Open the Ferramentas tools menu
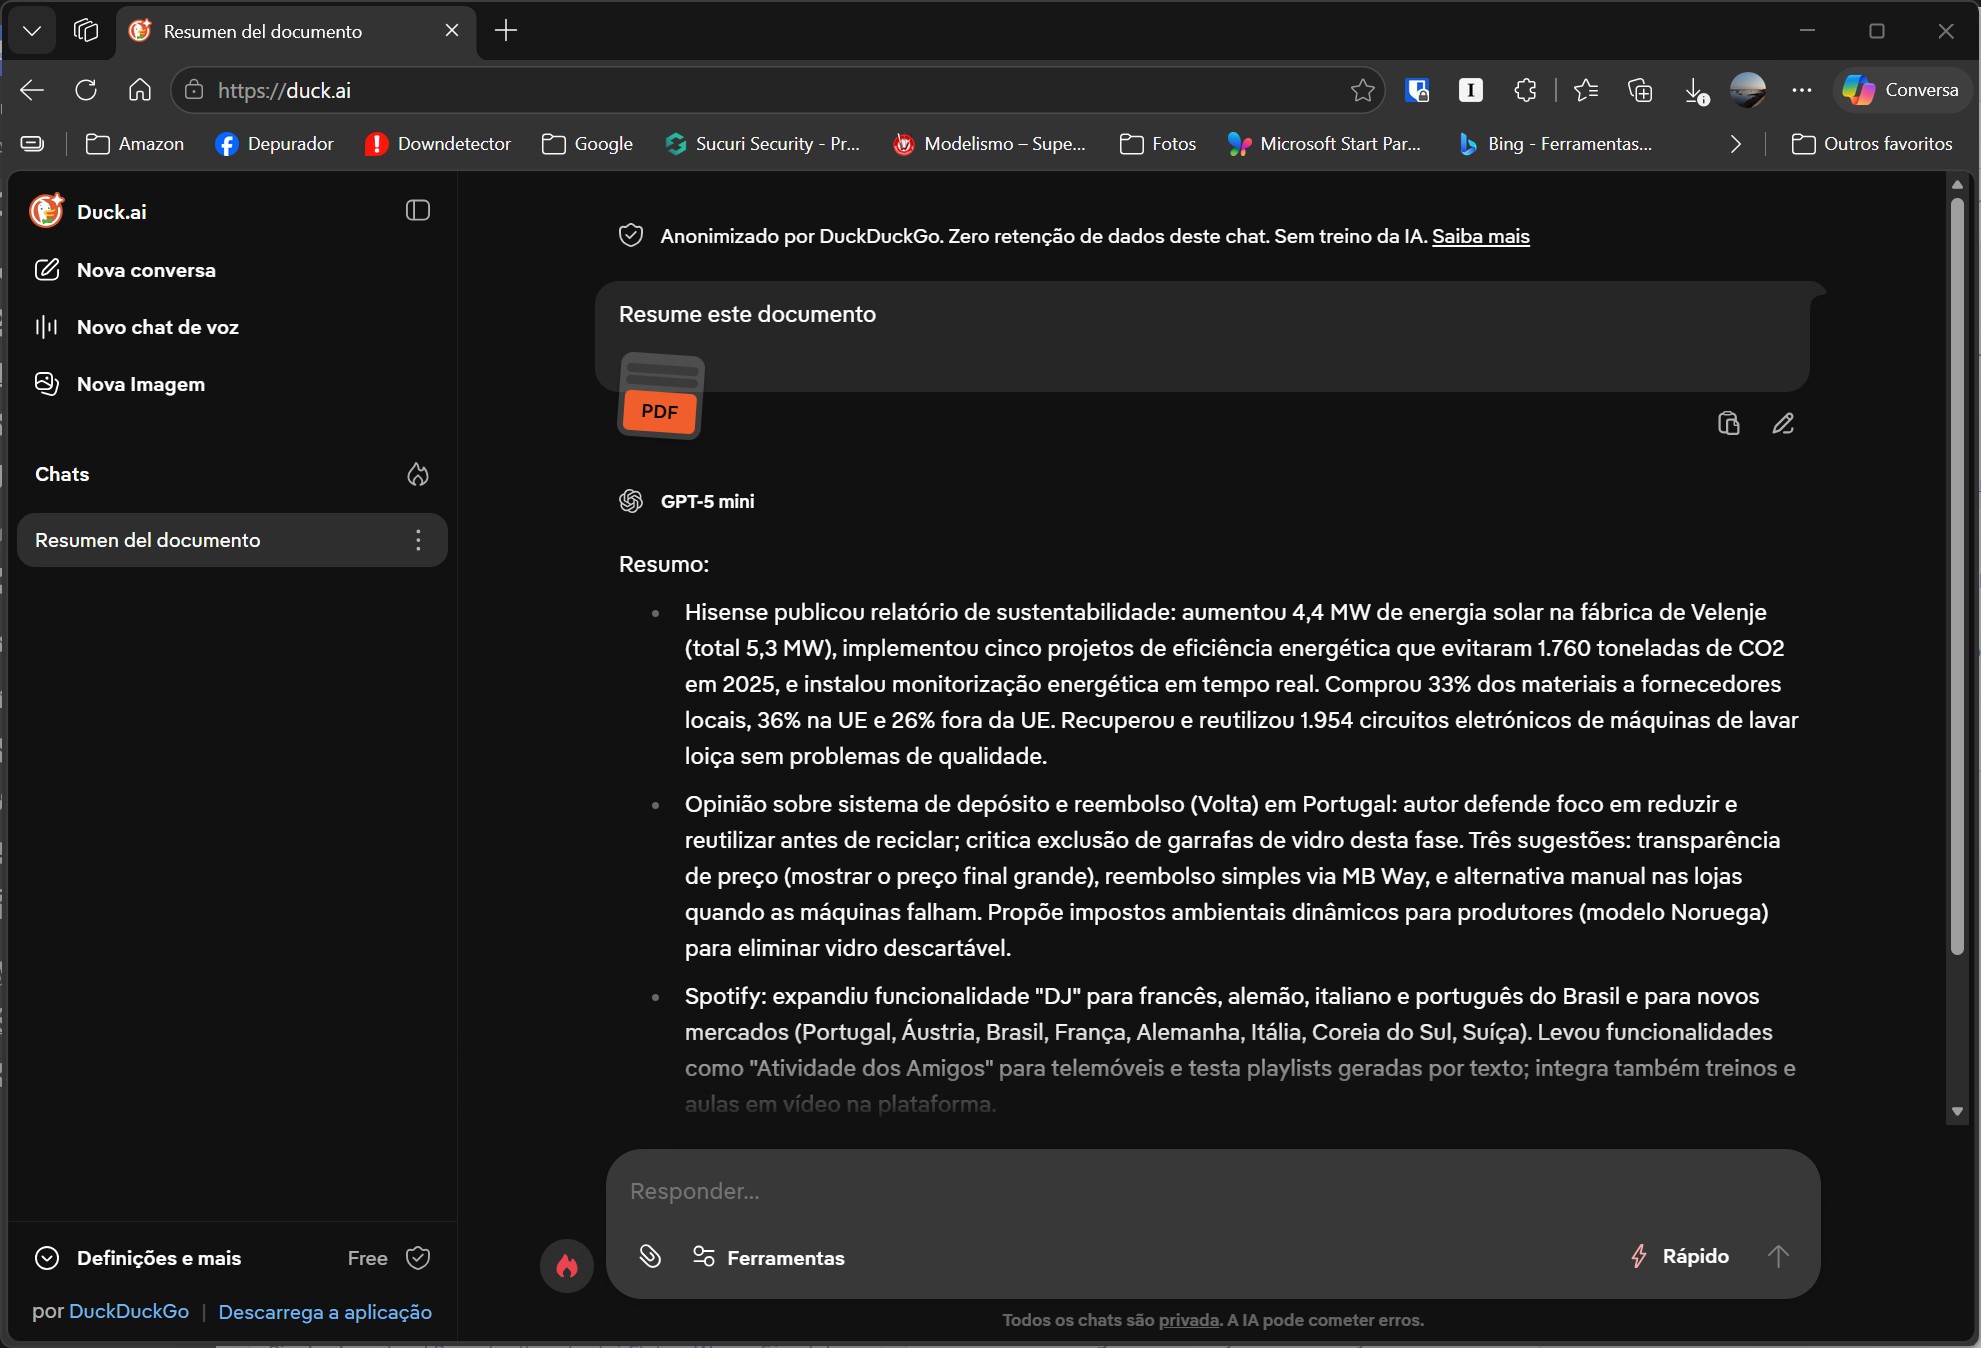Screen dimensions: 1981x1348 [769, 1257]
